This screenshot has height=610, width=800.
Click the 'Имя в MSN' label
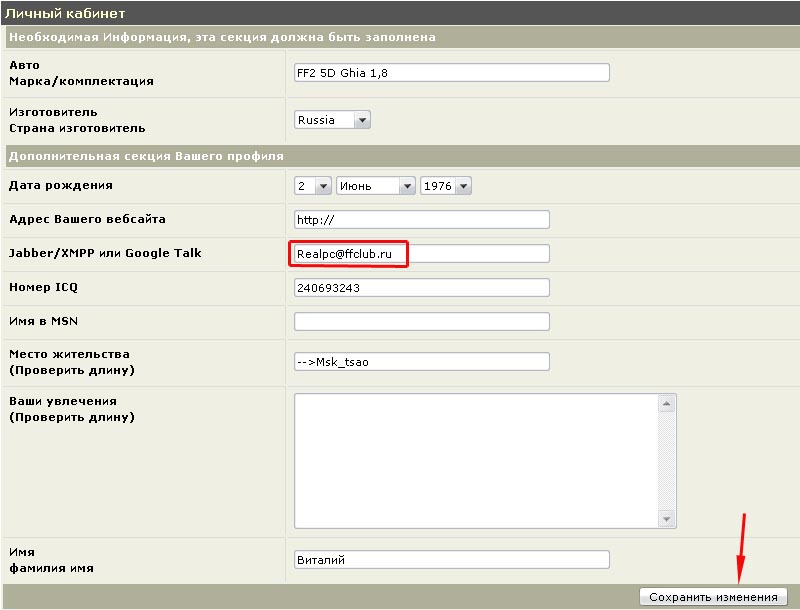coord(43,321)
